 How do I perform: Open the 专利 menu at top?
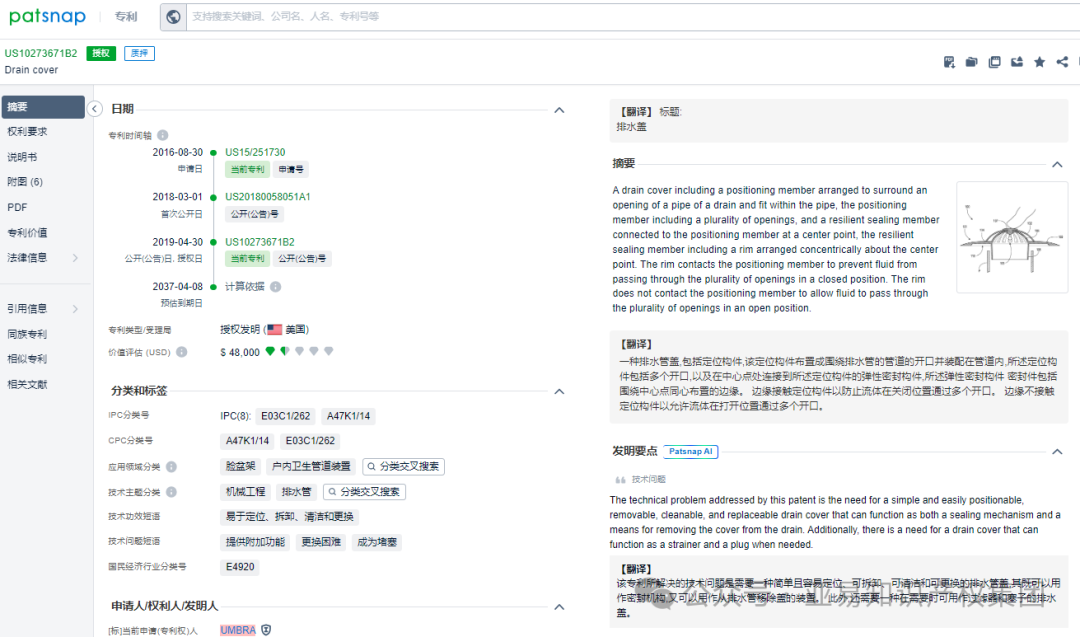click(124, 16)
